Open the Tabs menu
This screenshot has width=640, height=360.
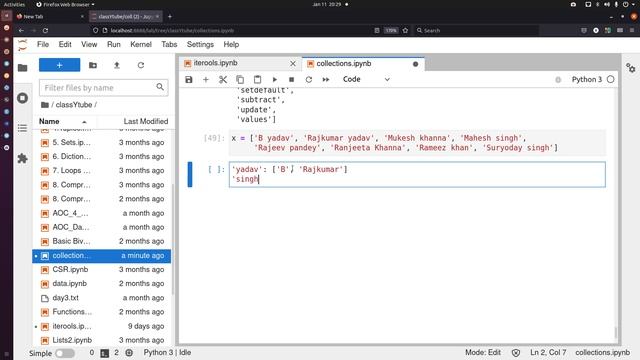[169, 44]
